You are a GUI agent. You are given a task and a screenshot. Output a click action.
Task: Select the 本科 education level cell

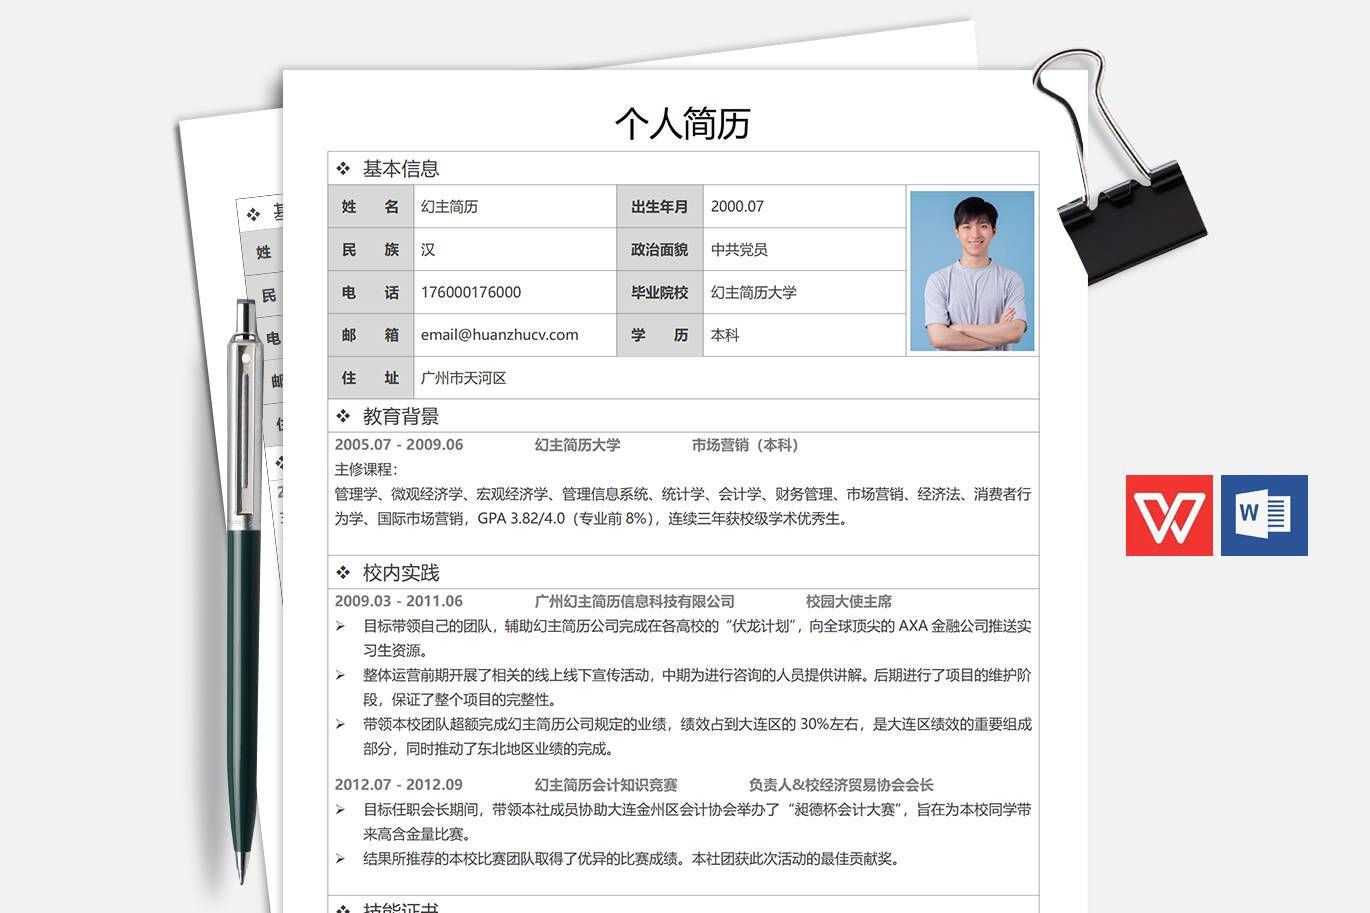point(724,335)
